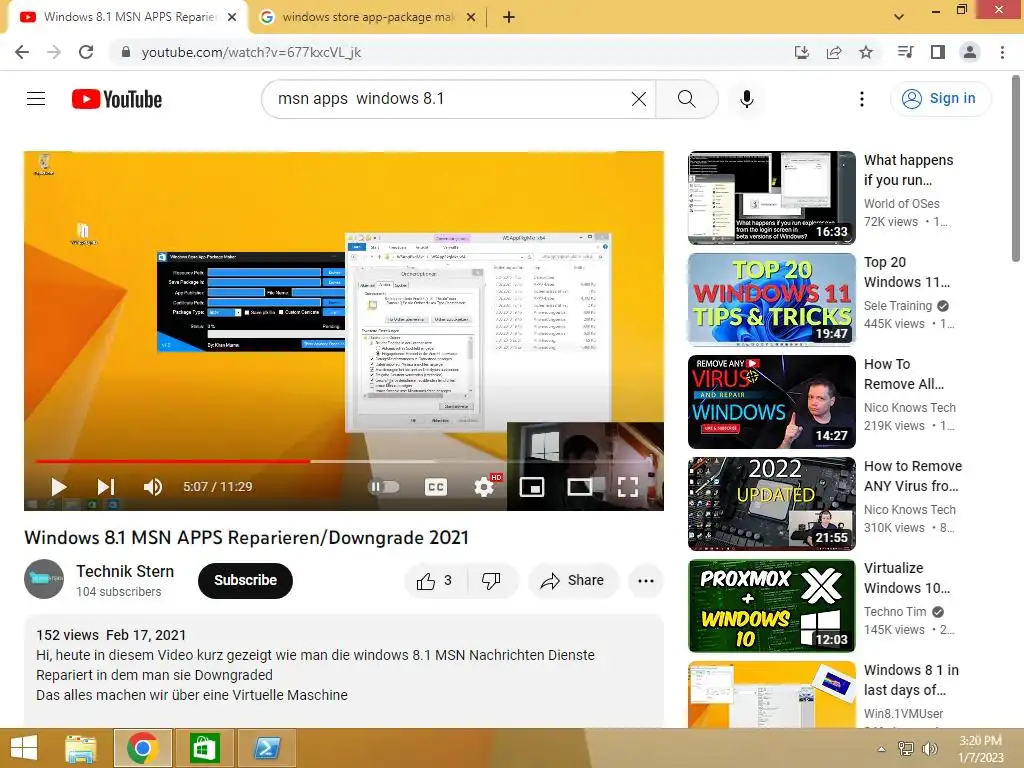Open PowerShell from taskbar
The image size is (1024, 768).
tap(267, 748)
